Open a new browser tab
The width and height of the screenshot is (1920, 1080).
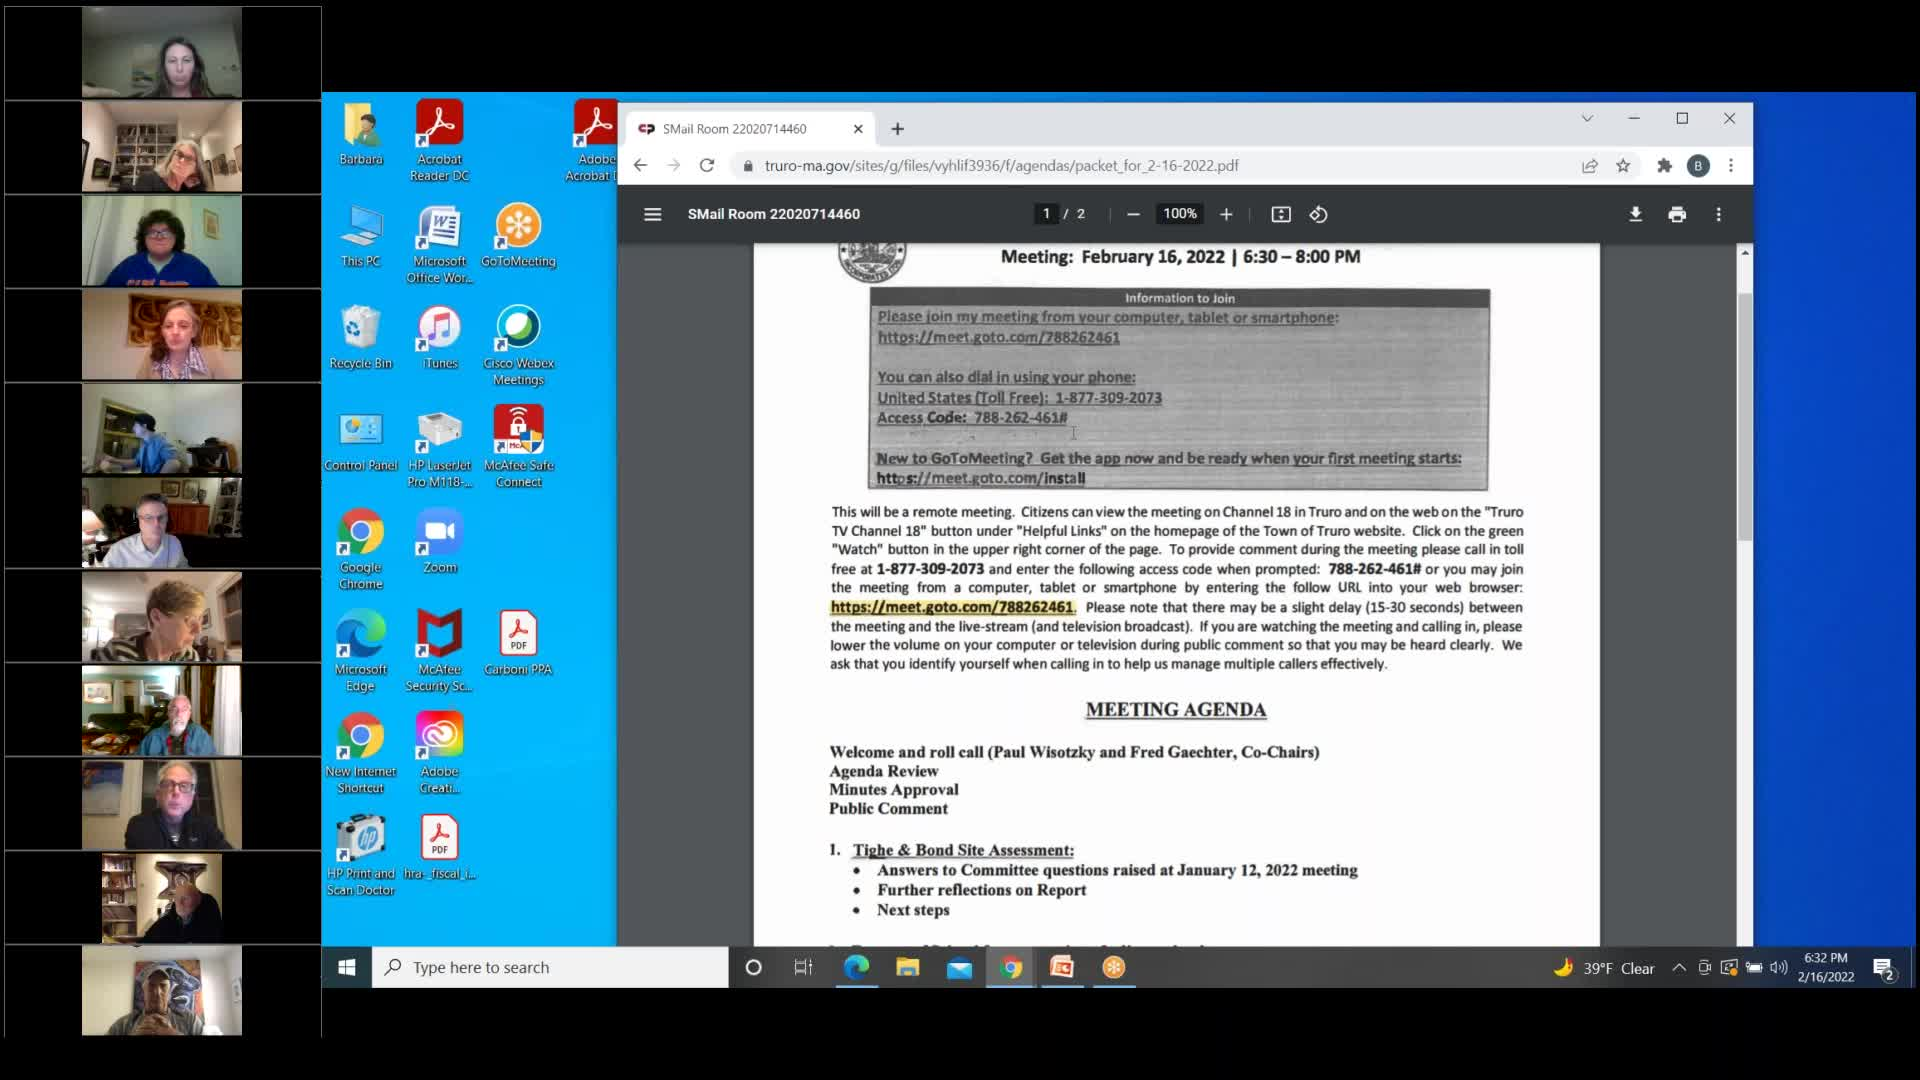(x=897, y=129)
